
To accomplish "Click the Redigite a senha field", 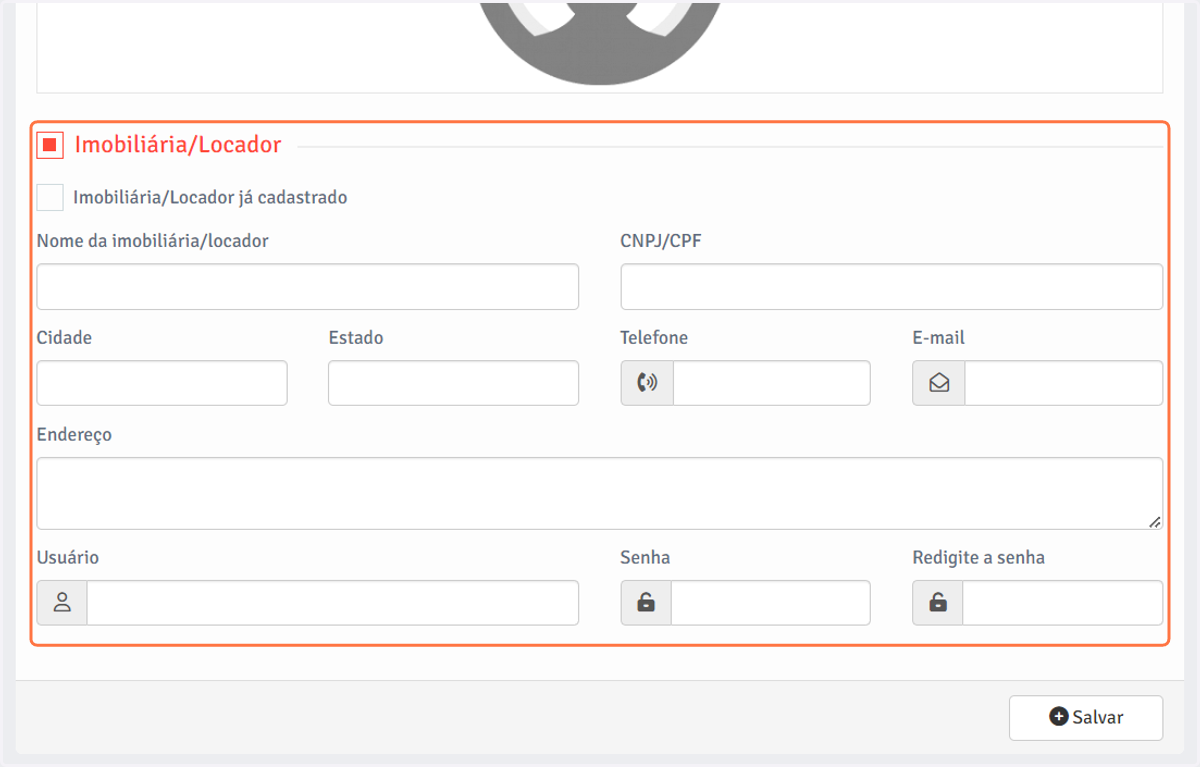I will [x=1063, y=603].
